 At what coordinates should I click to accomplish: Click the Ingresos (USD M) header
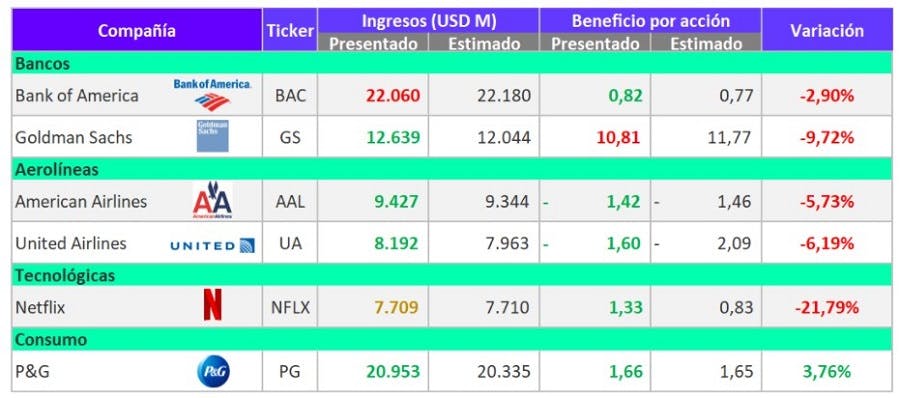(428, 21)
